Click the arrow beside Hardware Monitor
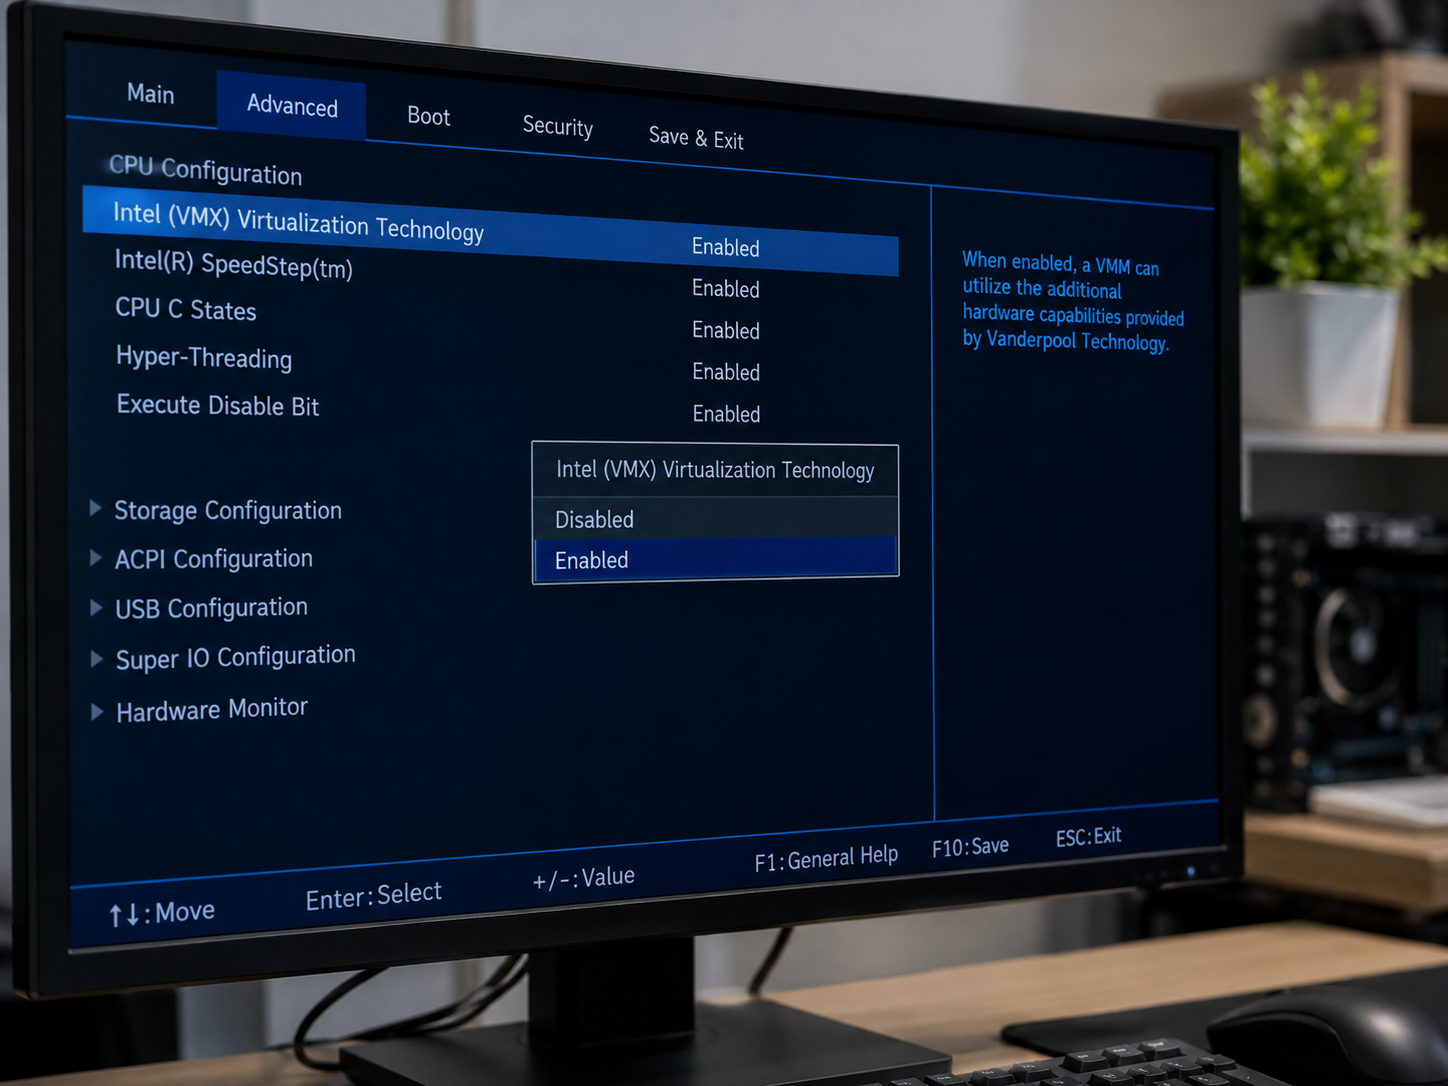 (97, 711)
